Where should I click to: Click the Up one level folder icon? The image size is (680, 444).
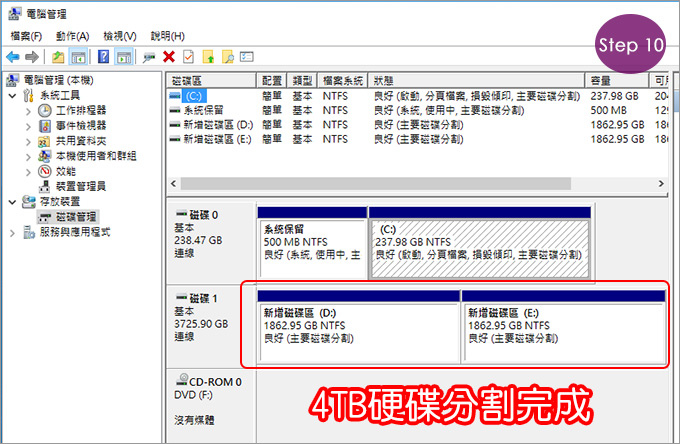click(x=58, y=57)
